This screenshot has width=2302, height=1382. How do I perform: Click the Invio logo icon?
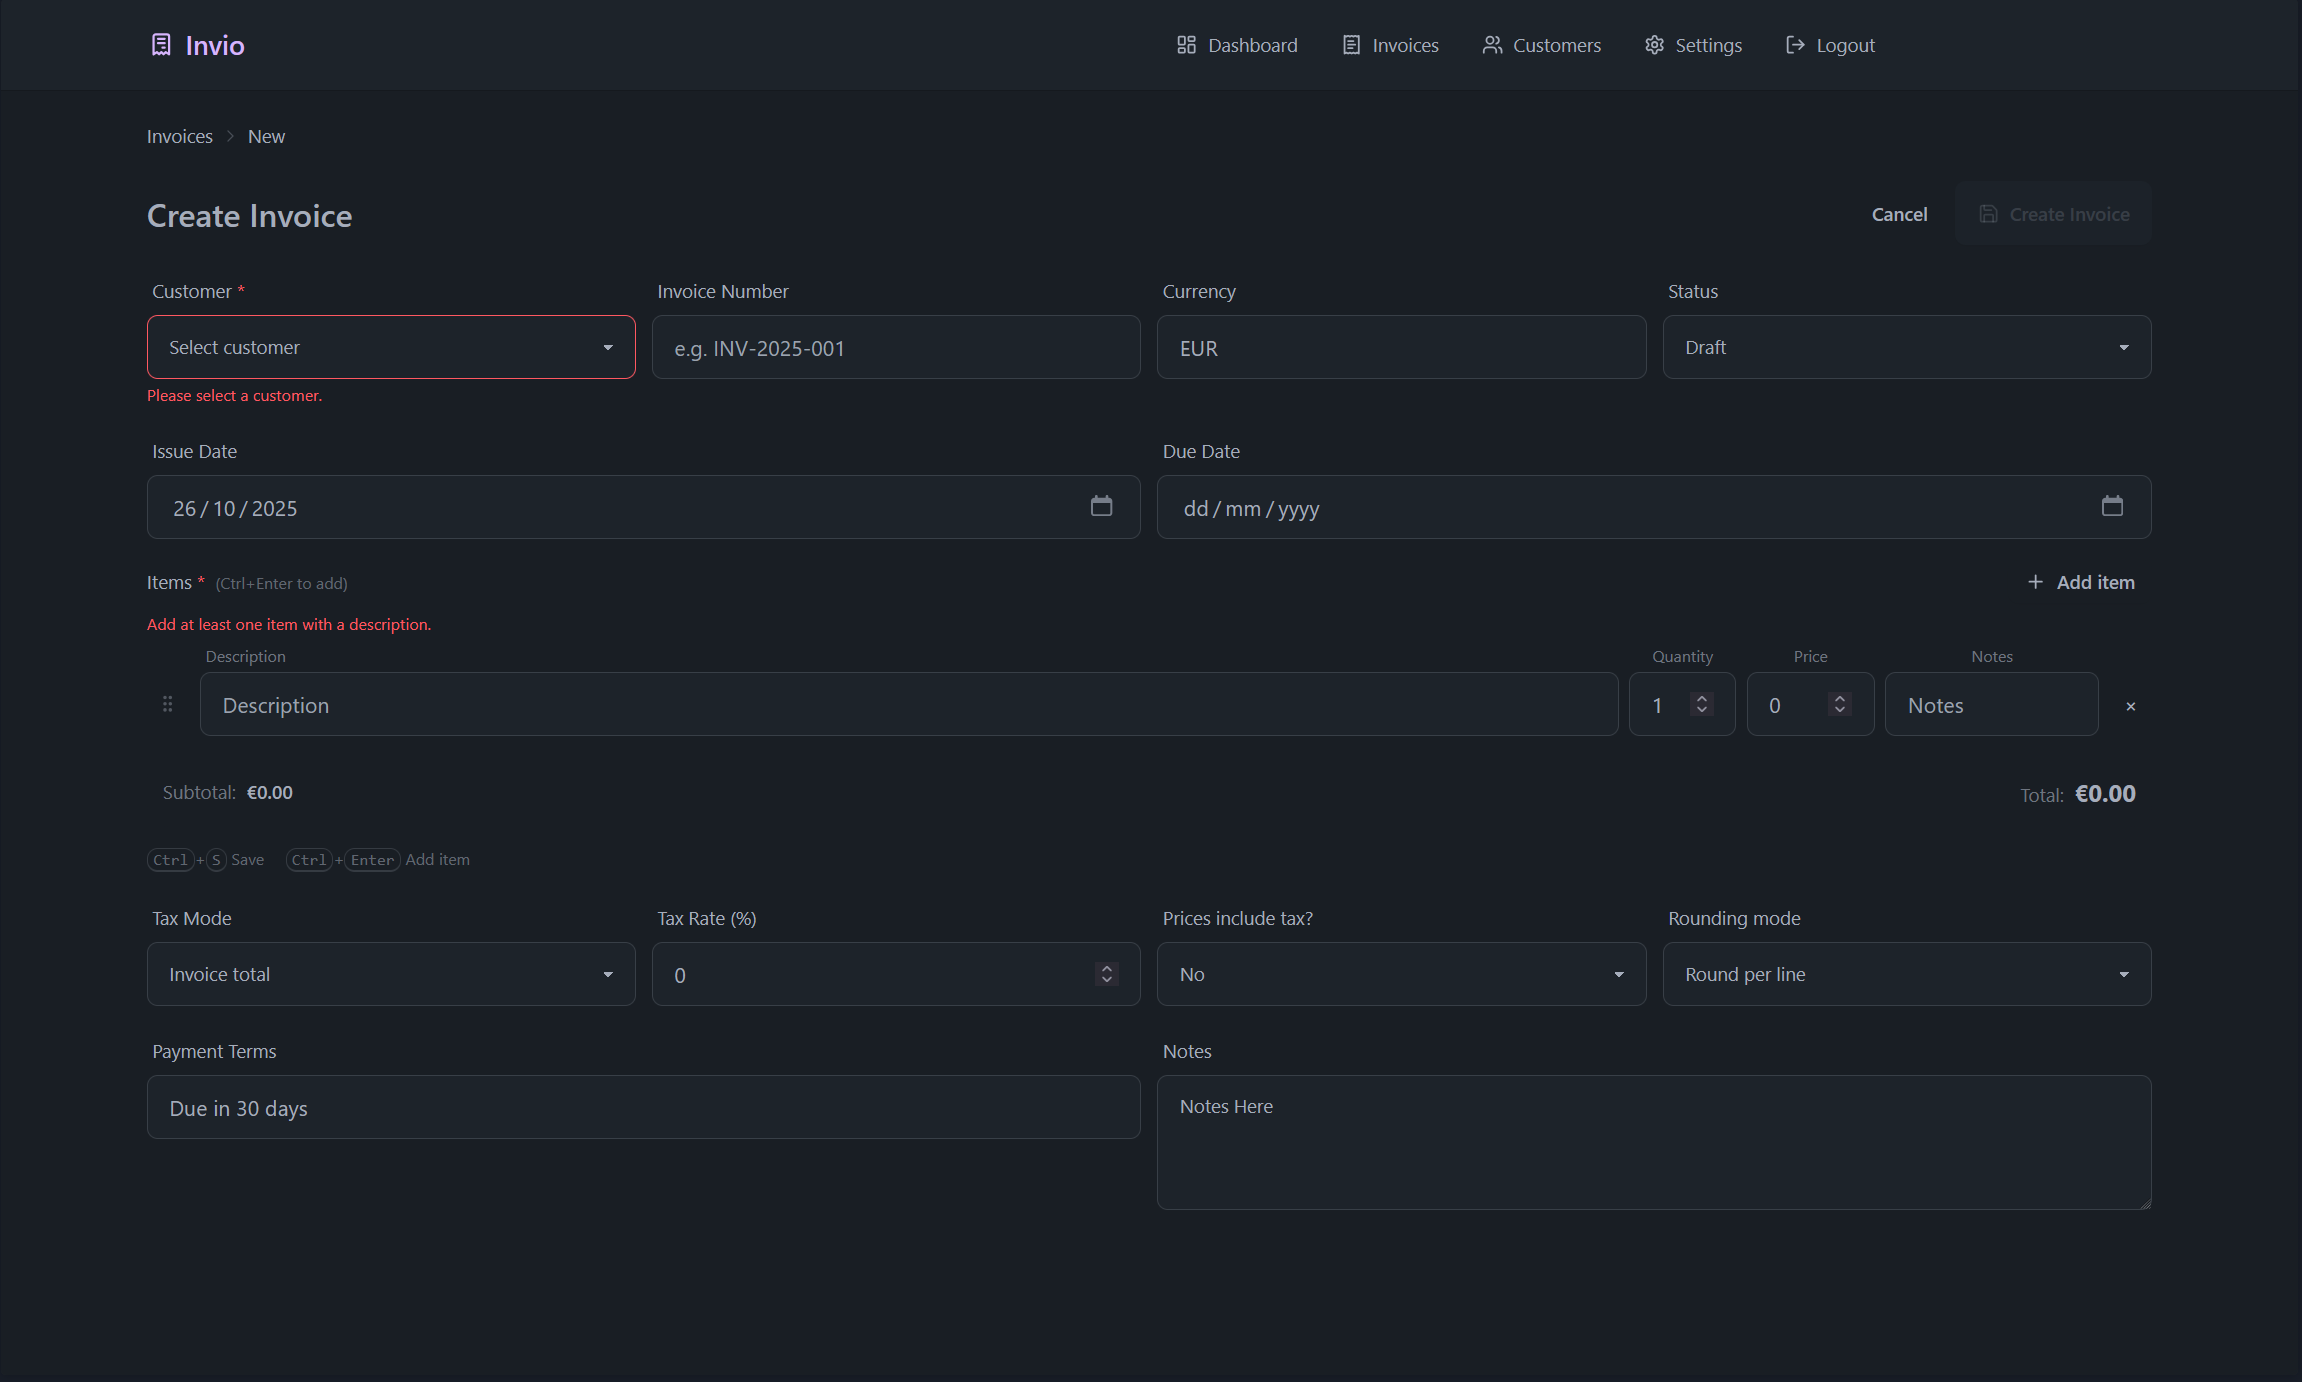tap(161, 44)
